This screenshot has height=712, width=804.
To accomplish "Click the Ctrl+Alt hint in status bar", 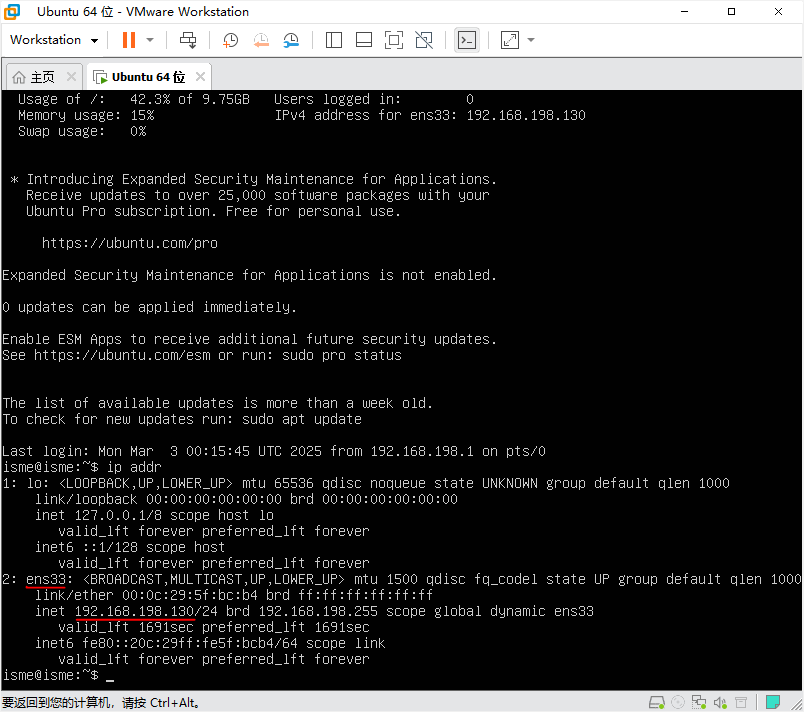I will (174, 702).
